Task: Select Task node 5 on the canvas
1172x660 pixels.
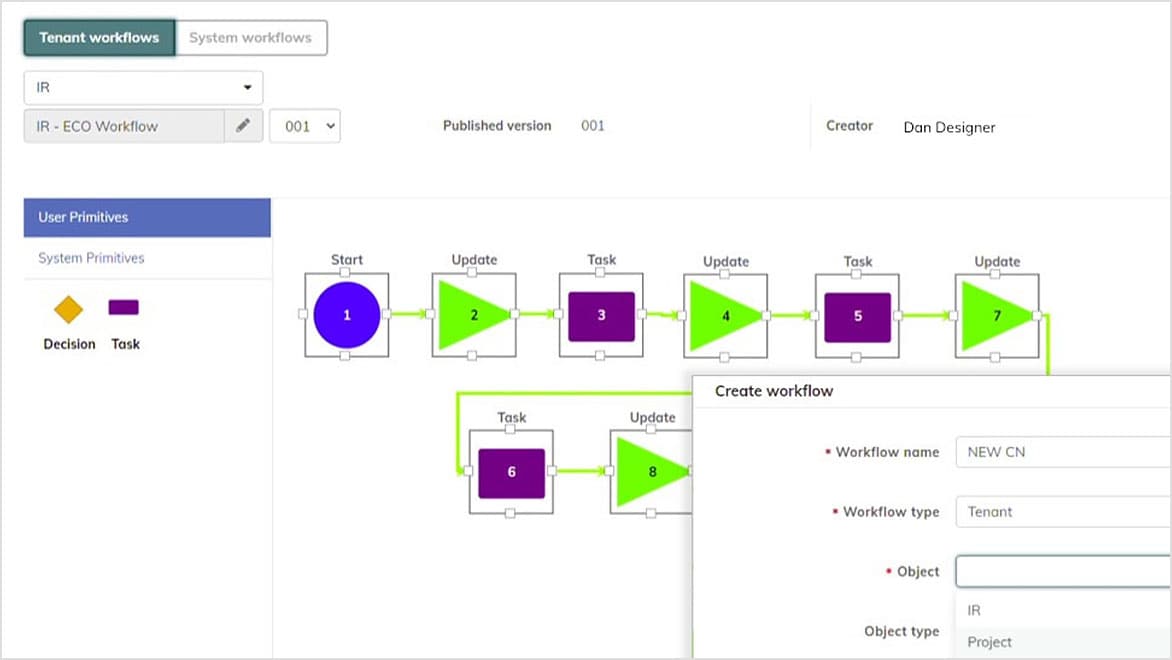Action: [857, 314]
